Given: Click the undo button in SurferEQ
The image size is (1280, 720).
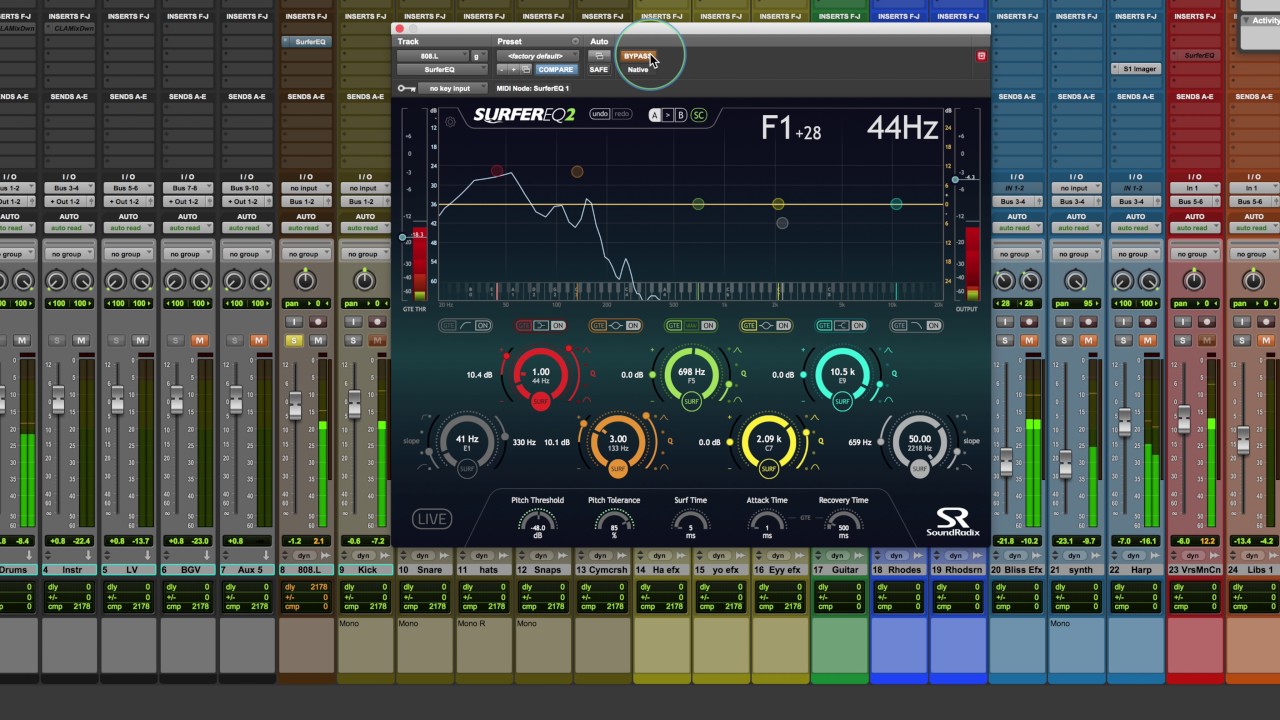Looking at the screenshot, I should click(x=600, y=114).
